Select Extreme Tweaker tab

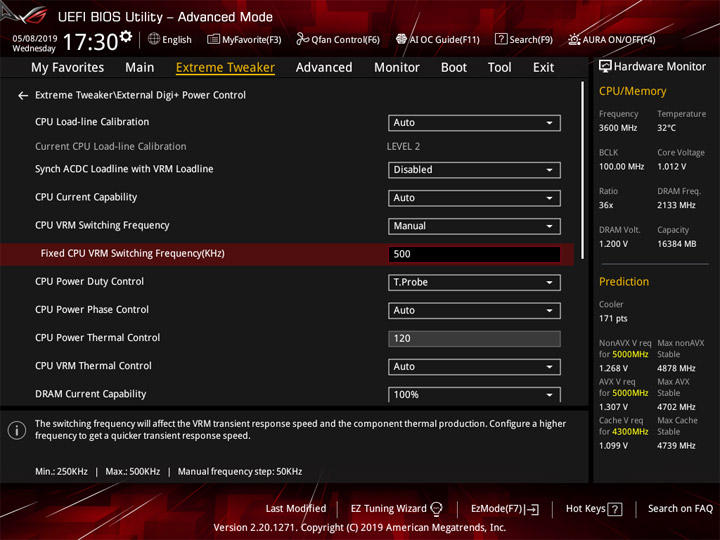point(225,68)
